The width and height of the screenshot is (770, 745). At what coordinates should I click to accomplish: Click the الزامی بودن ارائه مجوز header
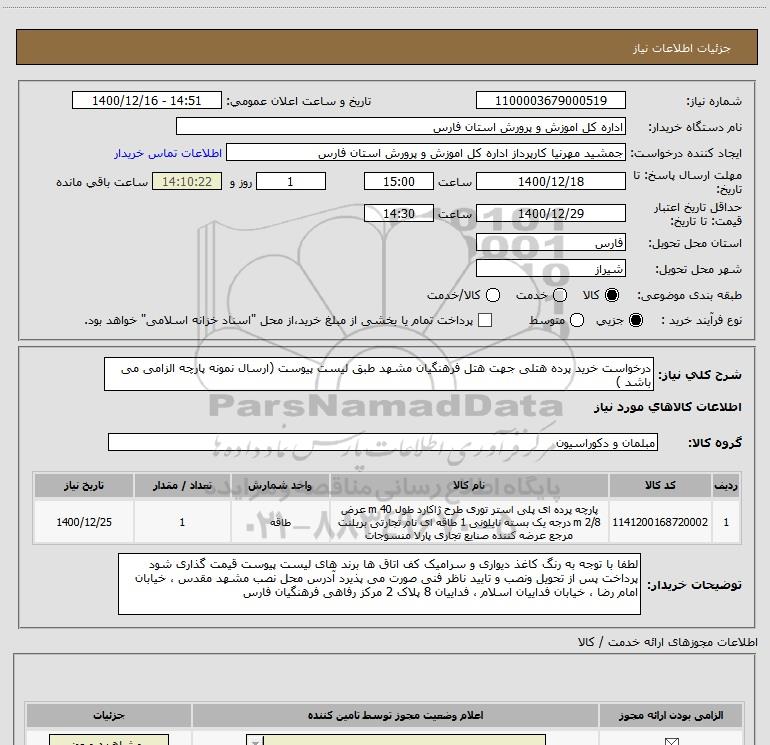[x=670, y=716]
